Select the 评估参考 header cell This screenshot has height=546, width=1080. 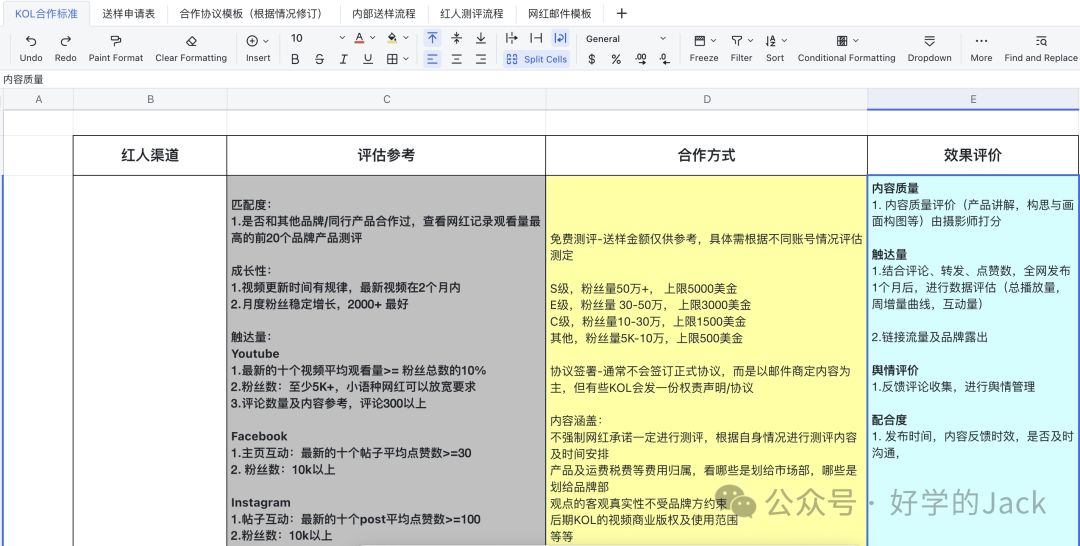[386, 156]
